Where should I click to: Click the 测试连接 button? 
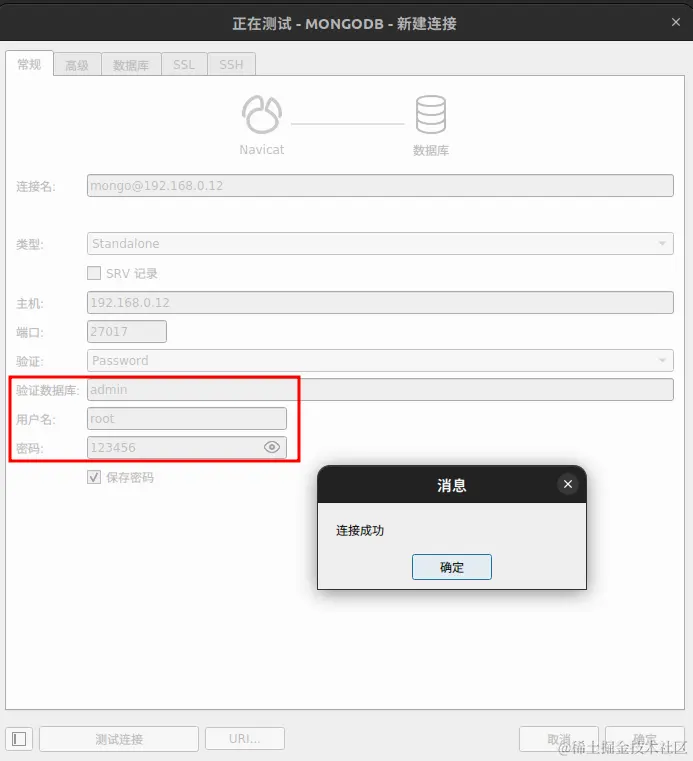119,739
